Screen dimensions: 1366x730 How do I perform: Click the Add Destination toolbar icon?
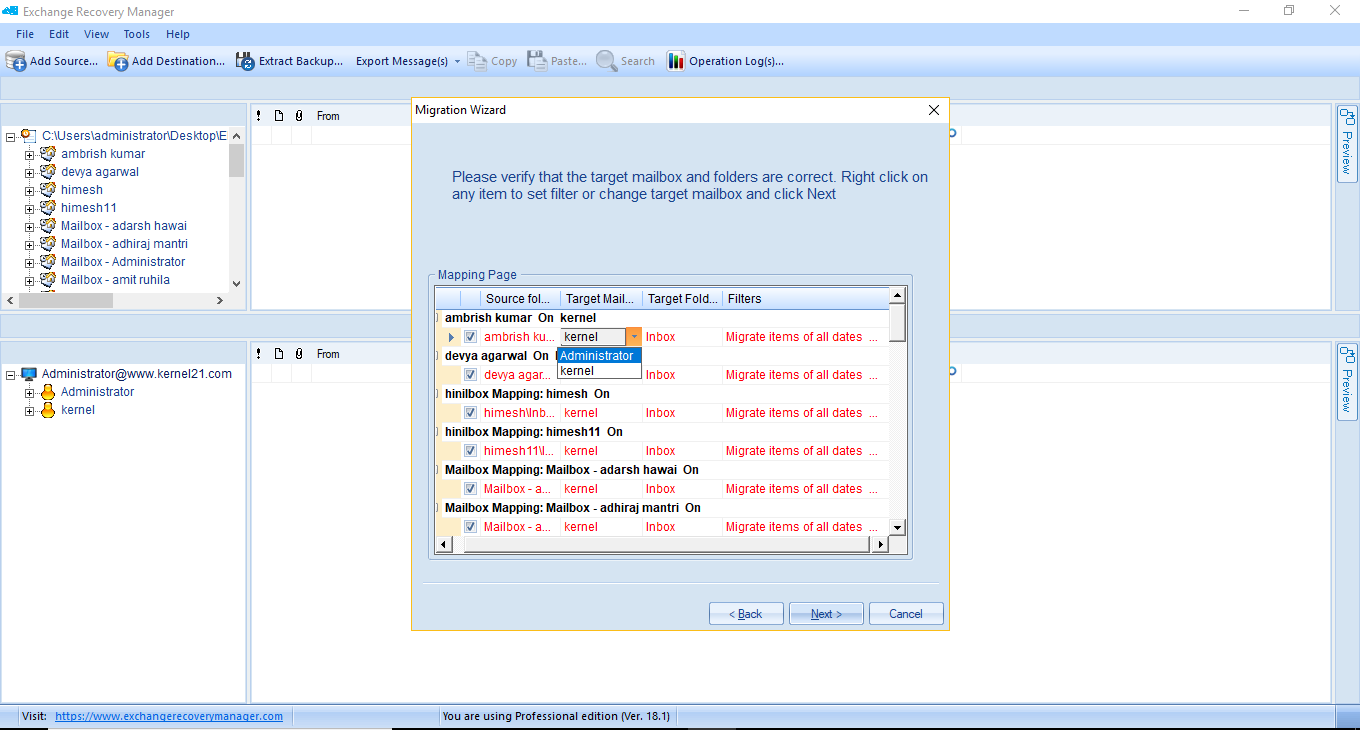[x=118, y=61]
